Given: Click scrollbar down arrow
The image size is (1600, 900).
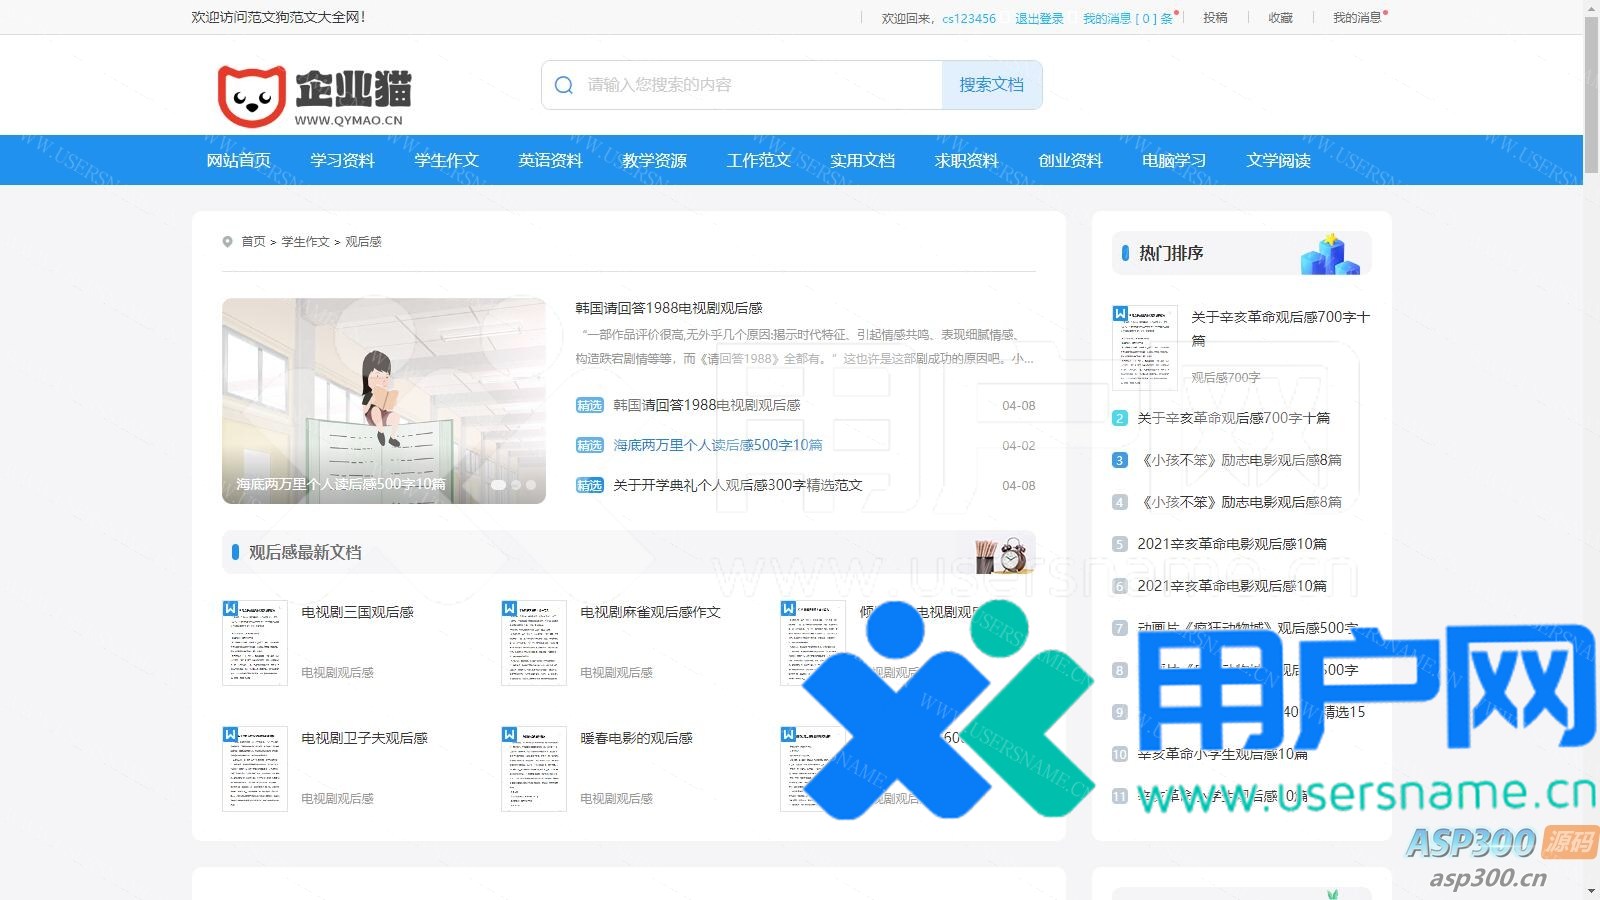Looking at the screenshot, I should click(1591, 891).
